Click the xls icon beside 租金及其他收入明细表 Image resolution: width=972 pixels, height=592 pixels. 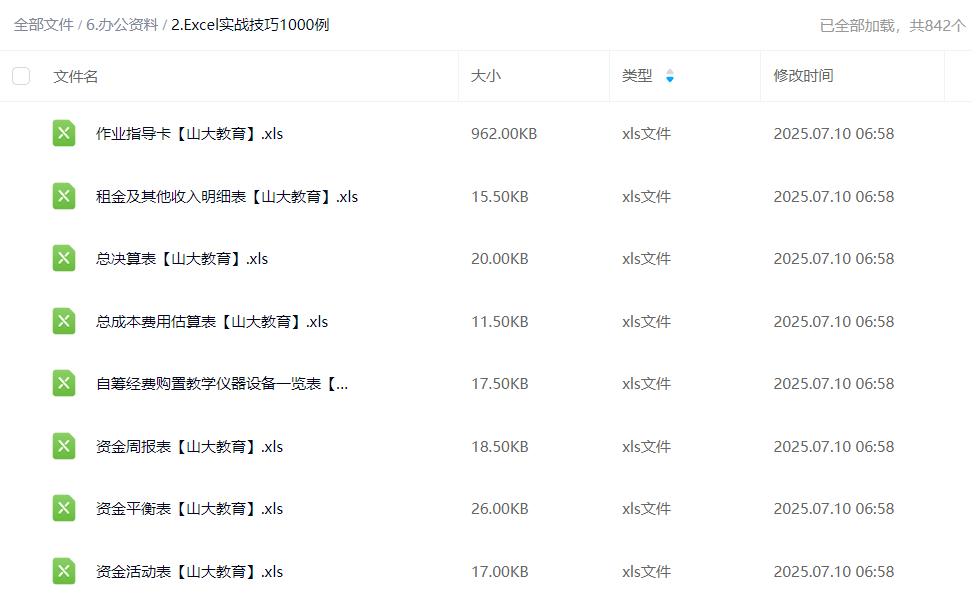pyautogui.click(x=64, y=196)
